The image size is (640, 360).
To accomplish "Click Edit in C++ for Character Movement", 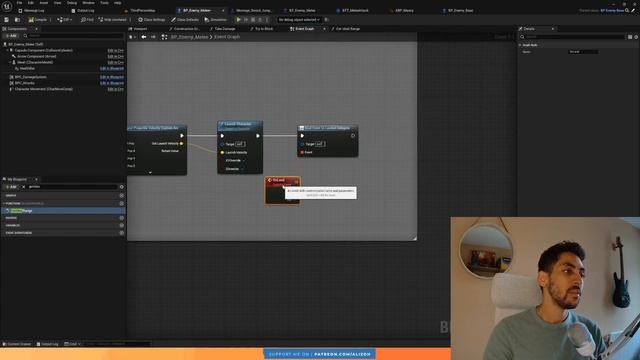I will [x=116, y=89].
